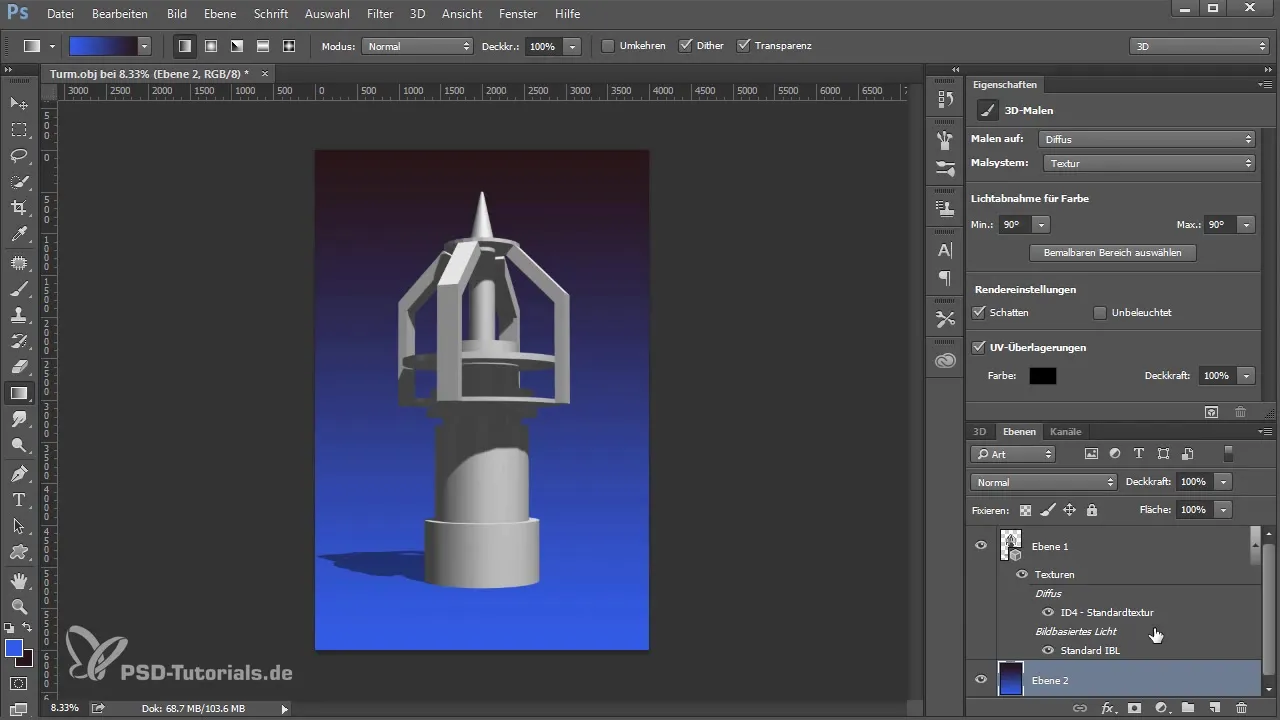The image size is (1280, 720).
Task: Delete layer with trash icon
Action: (1241, 708)
